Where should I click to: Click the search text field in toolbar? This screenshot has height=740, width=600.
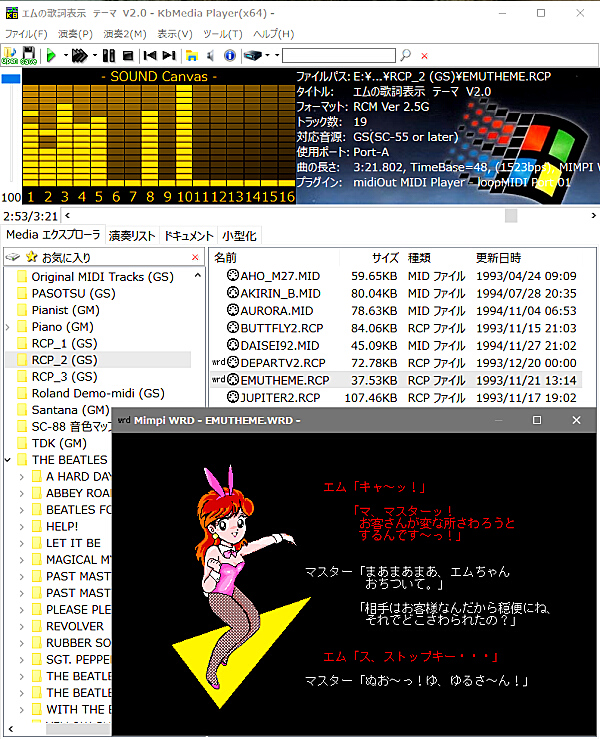[338, 56]
